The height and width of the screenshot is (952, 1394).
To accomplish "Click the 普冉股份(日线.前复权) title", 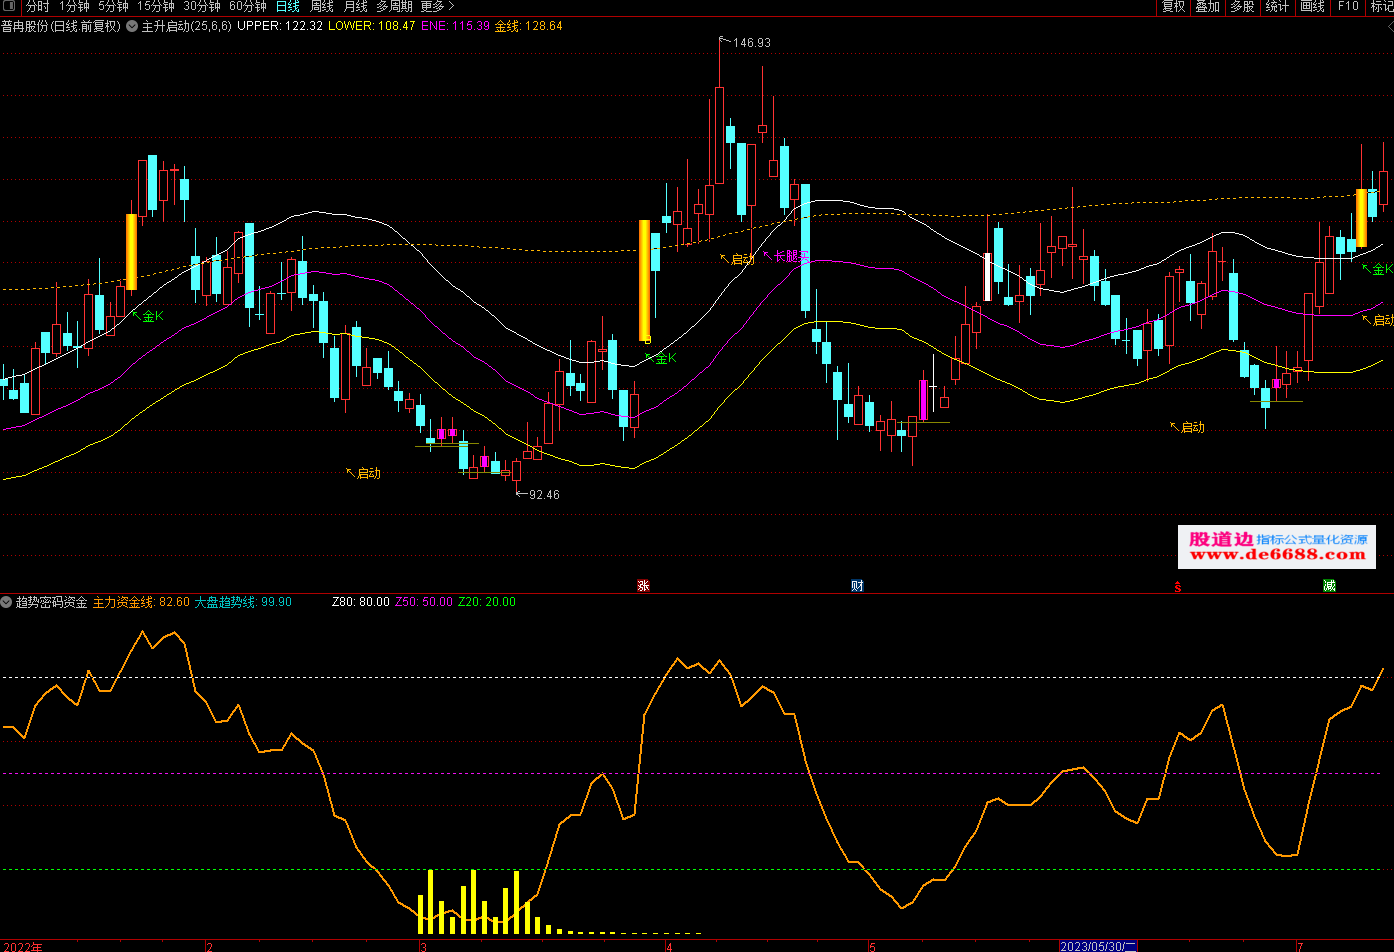I will [61, 26].
